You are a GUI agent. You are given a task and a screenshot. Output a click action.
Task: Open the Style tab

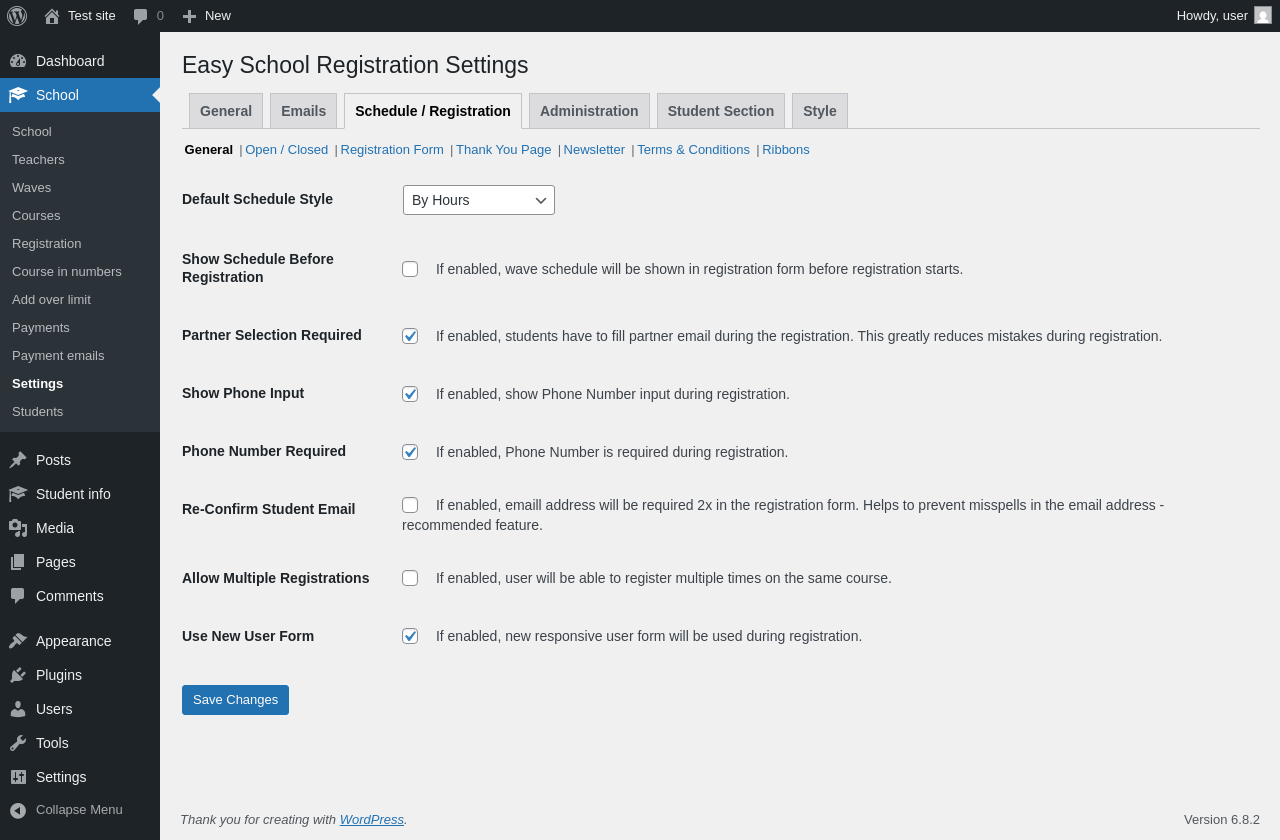tap(820, 111)
